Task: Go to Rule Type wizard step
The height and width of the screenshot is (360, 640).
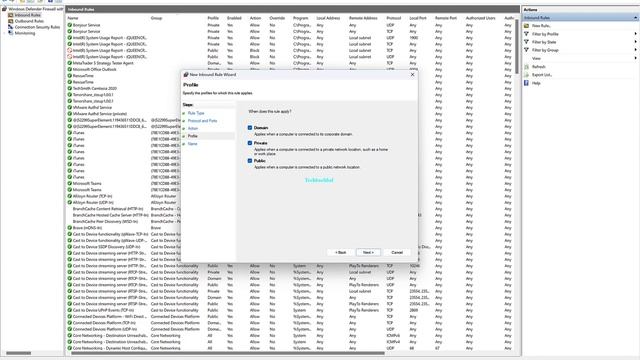Action: pyautogui.click(x=196, y=113)
